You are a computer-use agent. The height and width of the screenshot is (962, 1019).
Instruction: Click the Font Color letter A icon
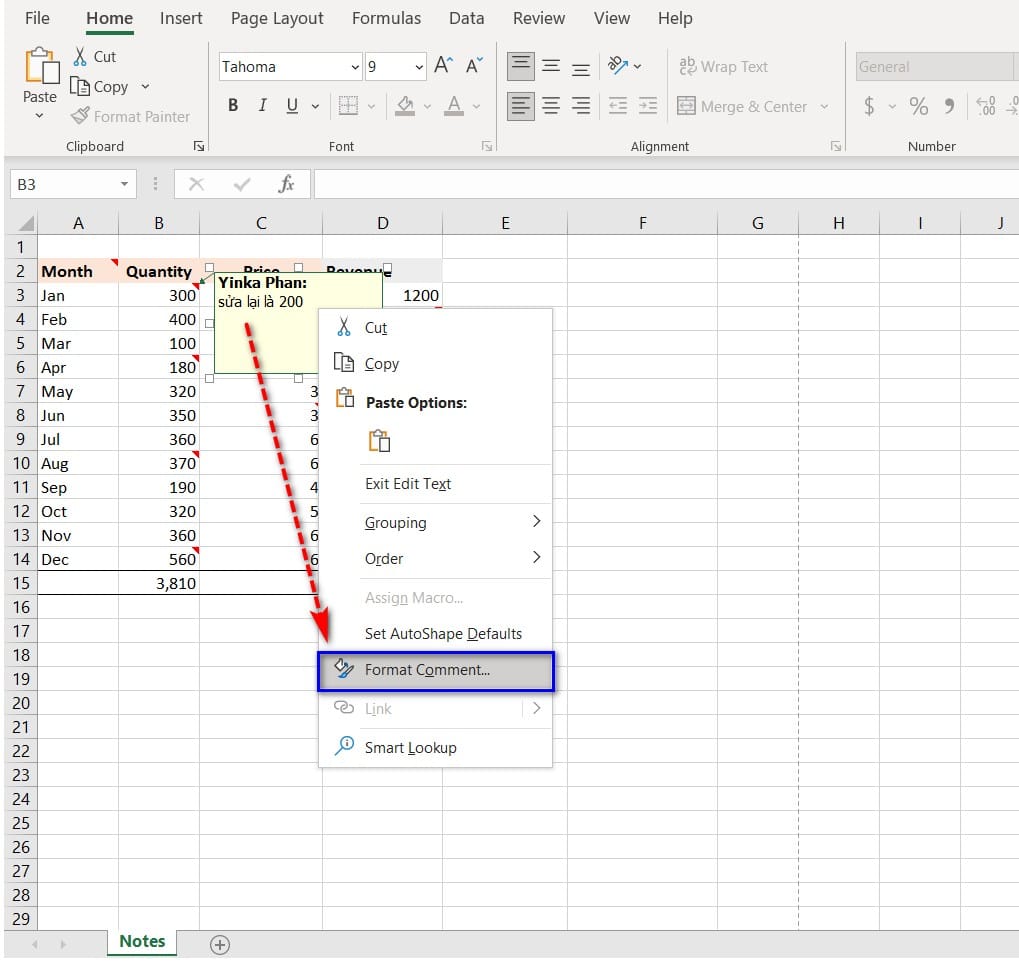[454, 106]
